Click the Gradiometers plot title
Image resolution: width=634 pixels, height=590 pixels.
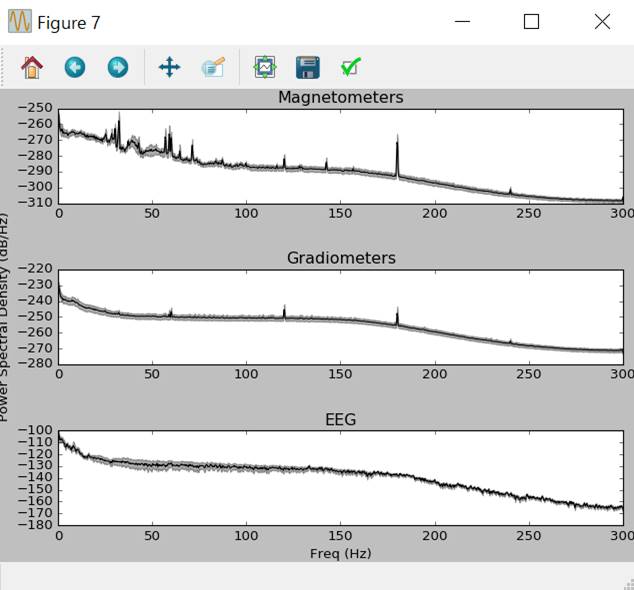coord(340,258)
